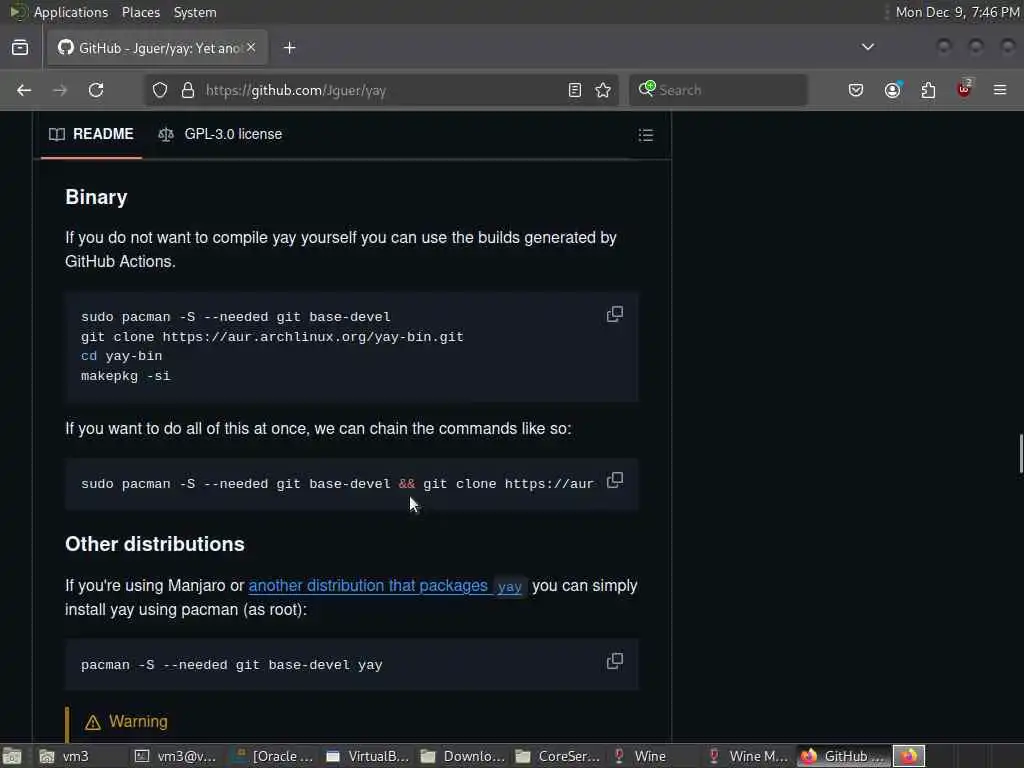Switch to the GitHub - Jguer/yay browser tab
This screenshot has width=1024, height=768.
[x=157, y=48]
